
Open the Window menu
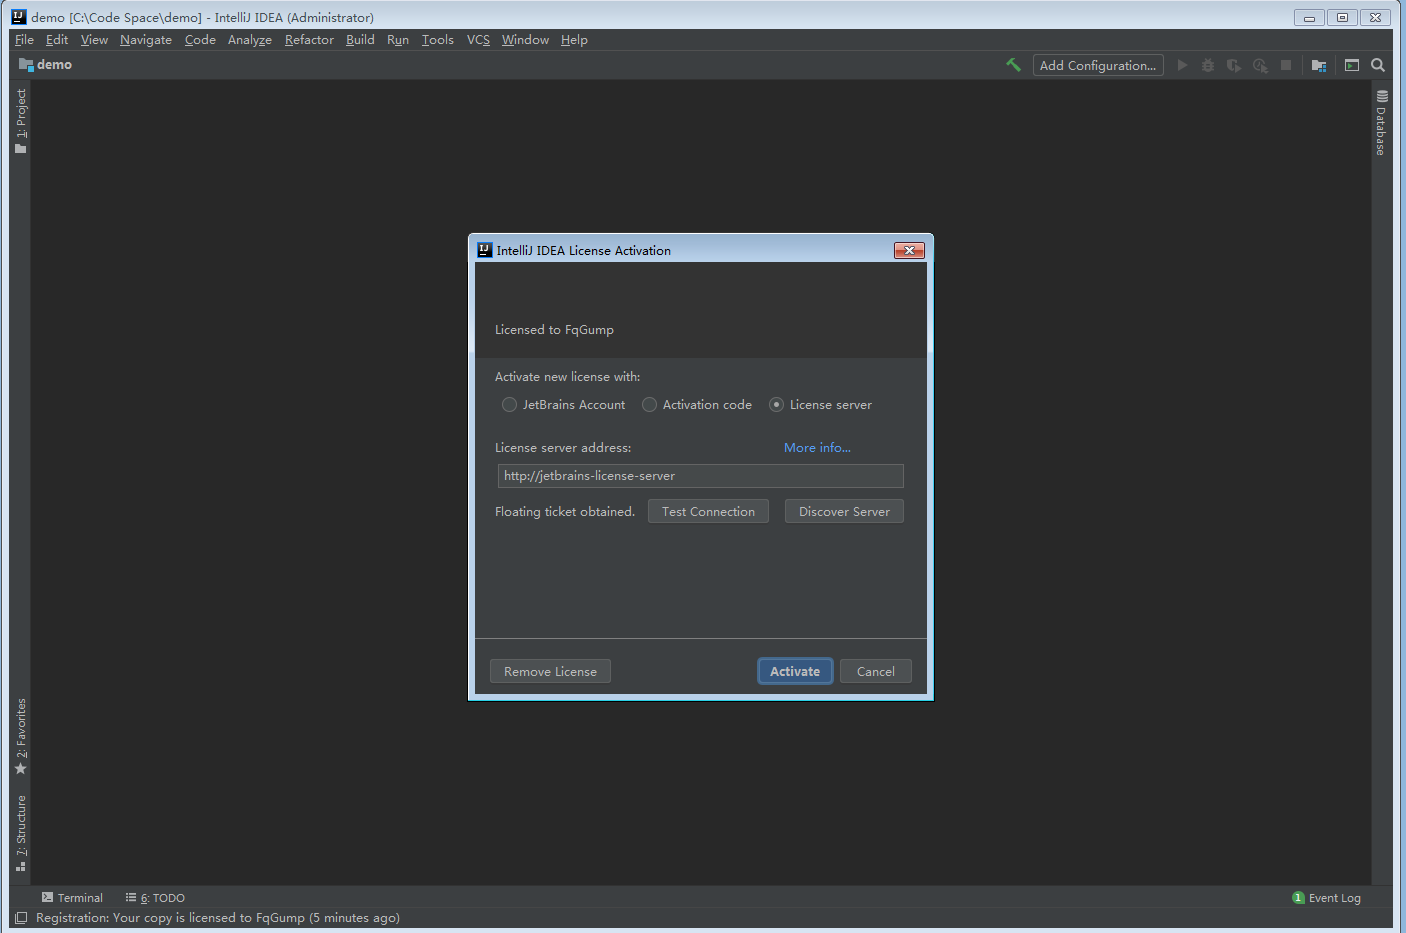click(x=525, y=40)
